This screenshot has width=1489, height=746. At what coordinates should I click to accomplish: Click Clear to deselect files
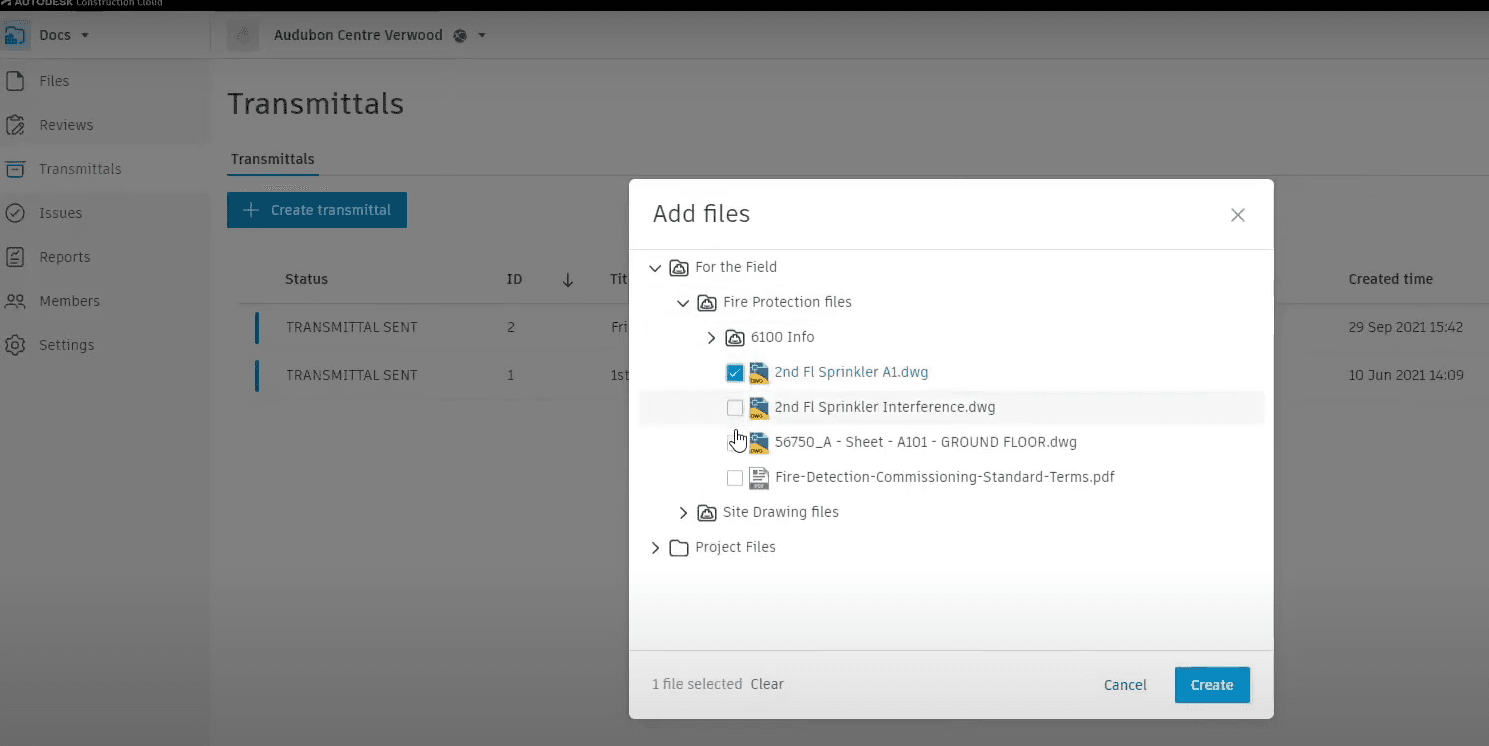point(767,684)
